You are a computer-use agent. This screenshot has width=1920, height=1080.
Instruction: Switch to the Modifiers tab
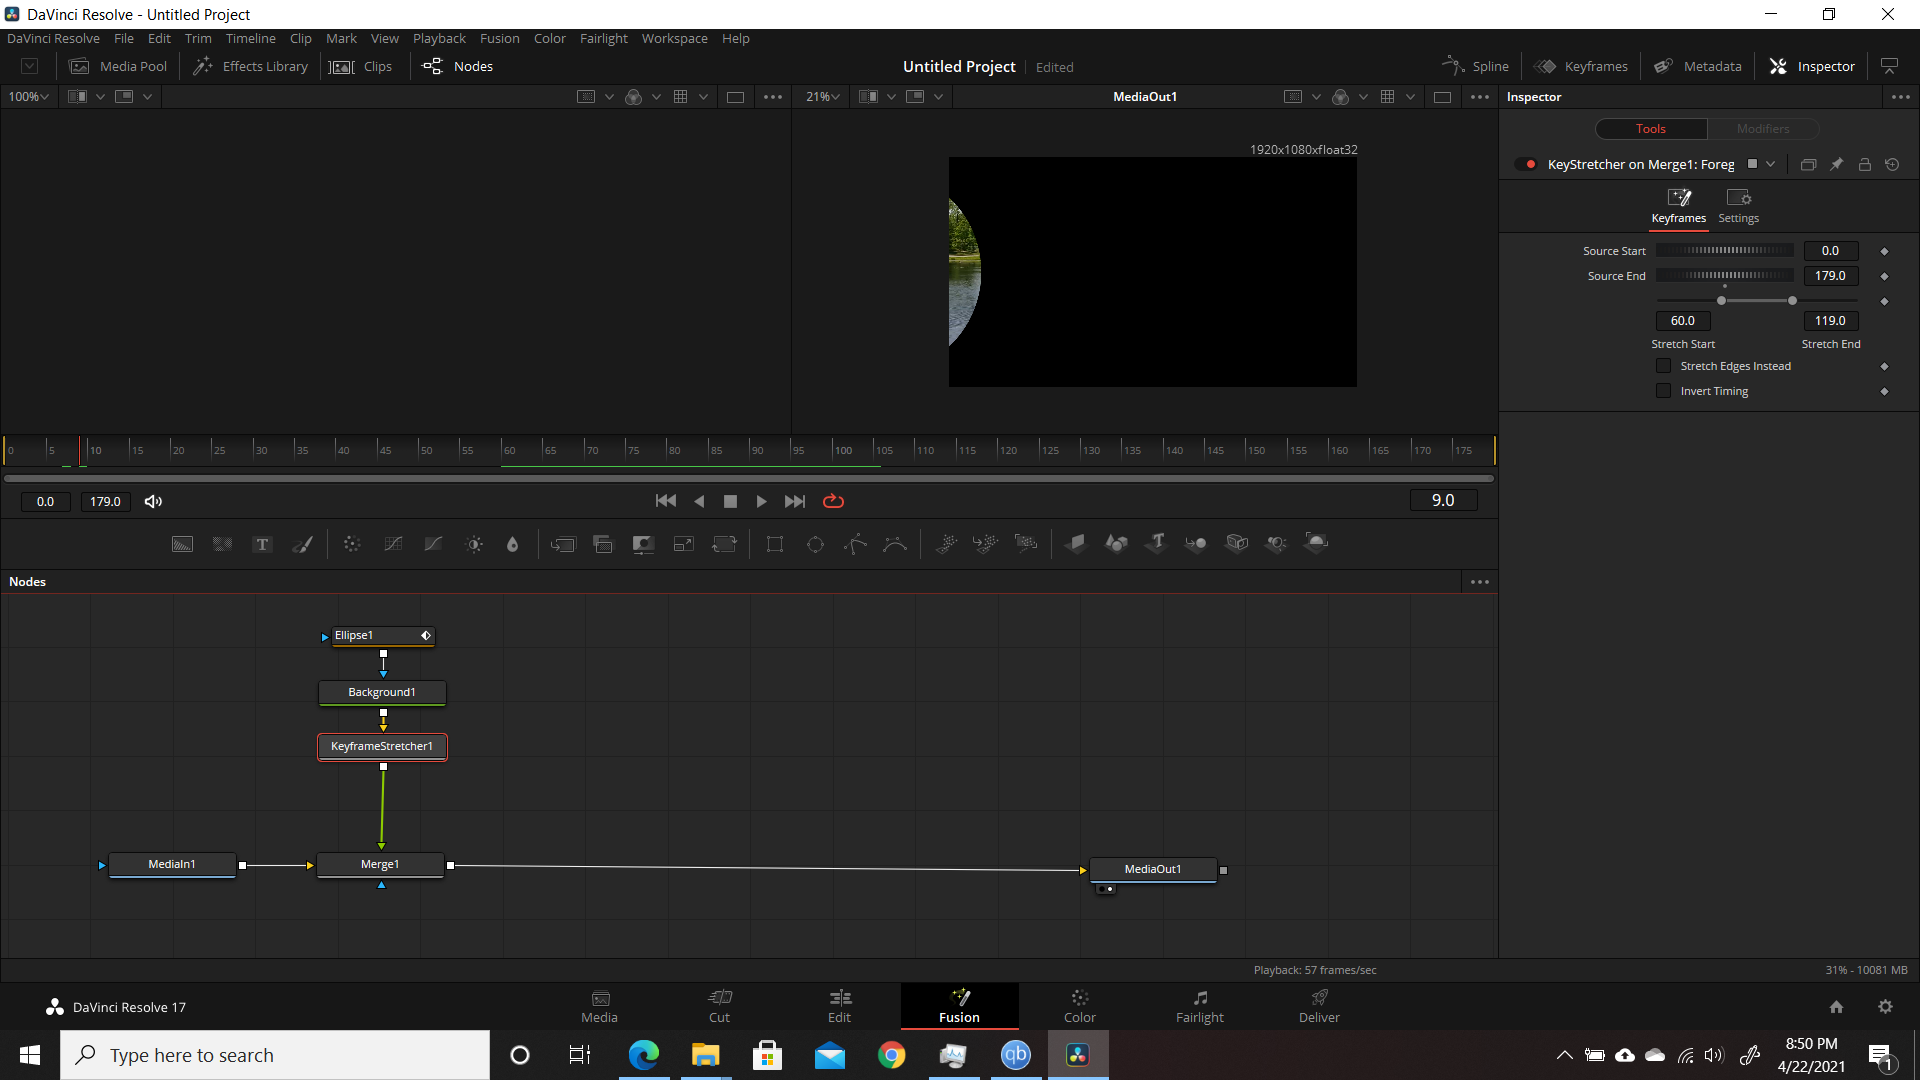[x=1763, y=129]
